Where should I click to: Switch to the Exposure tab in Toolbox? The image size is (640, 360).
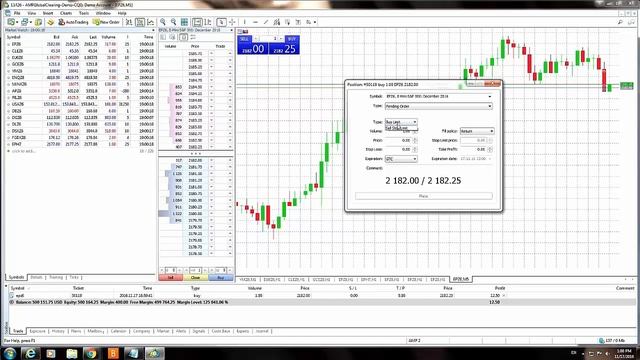pos(38,331)
